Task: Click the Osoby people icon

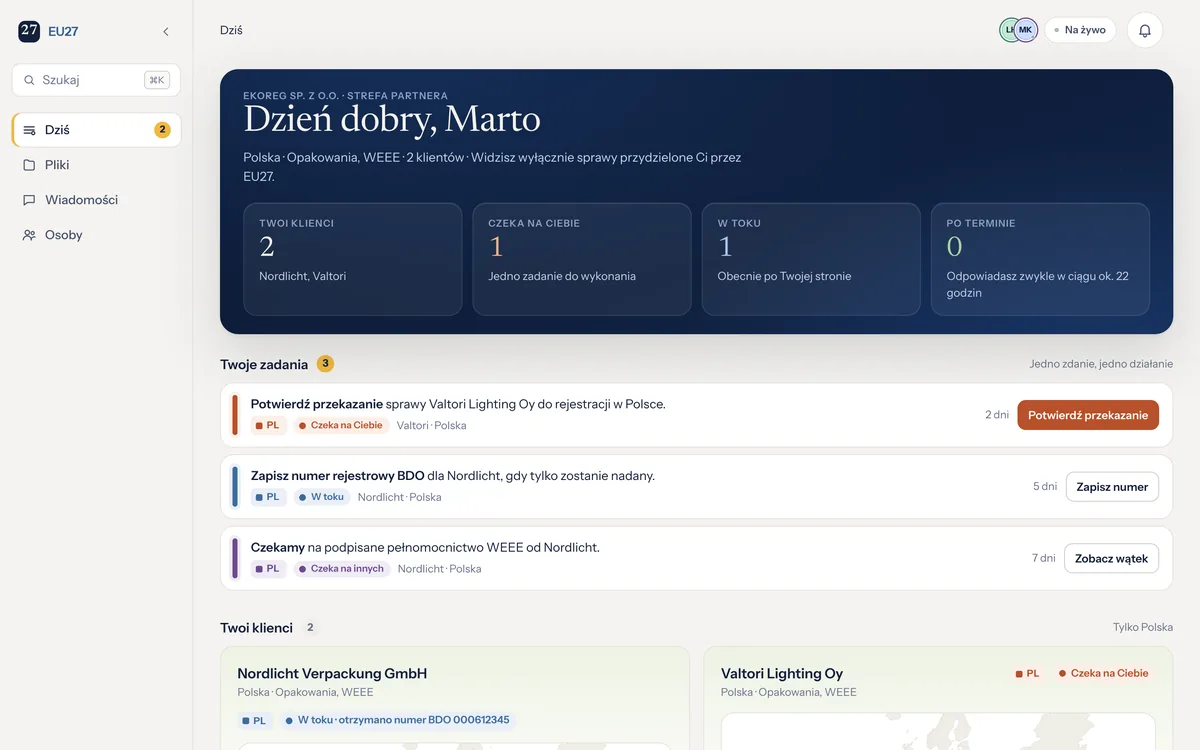Action: pyautogui.click(x=29, y=235)
